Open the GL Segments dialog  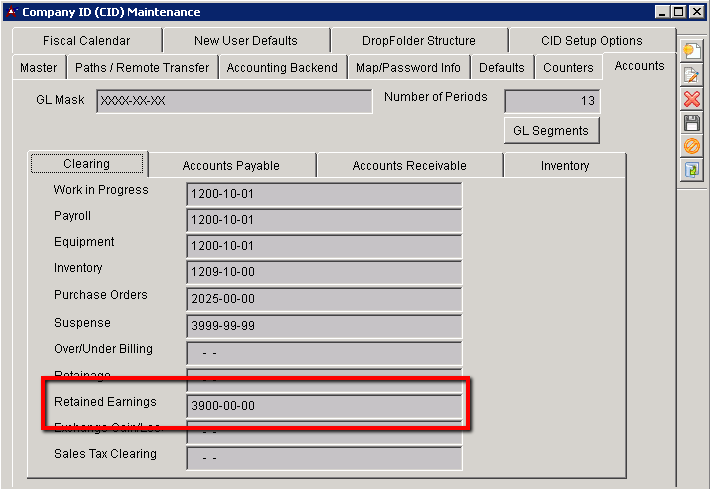[x=551, y=130]
